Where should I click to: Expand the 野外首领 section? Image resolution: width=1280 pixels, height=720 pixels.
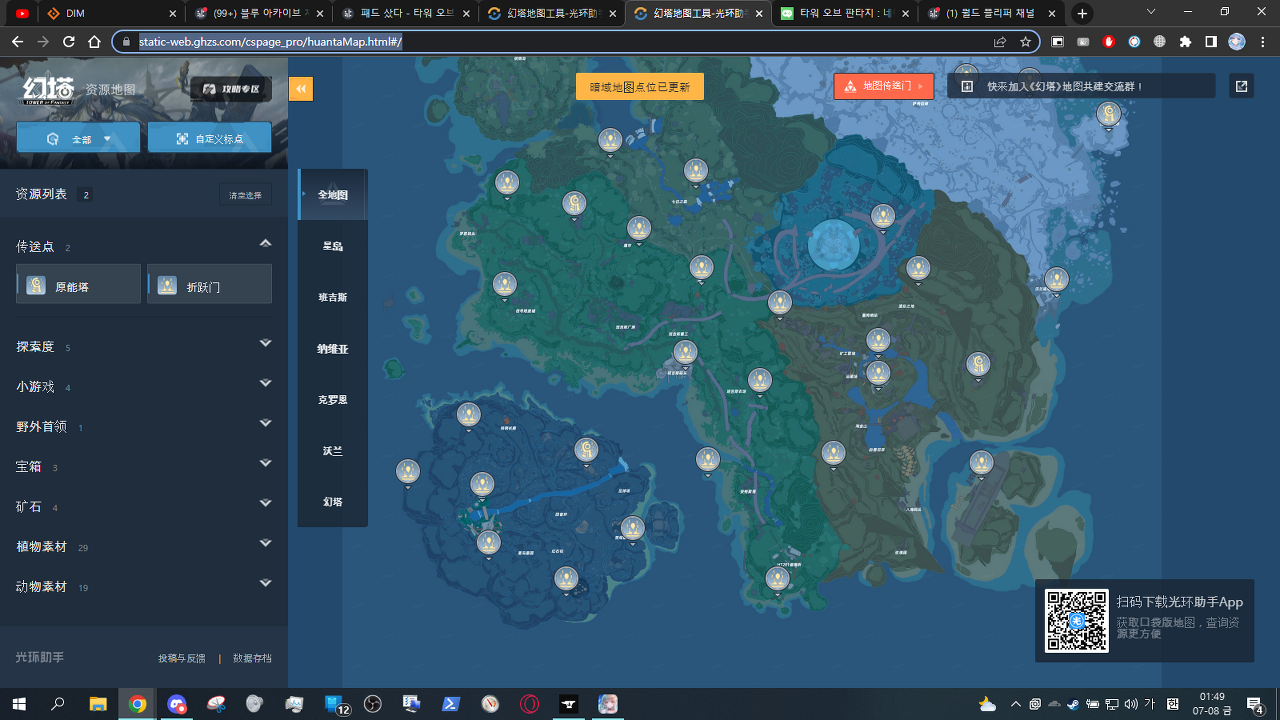click(x=265, y=423)
